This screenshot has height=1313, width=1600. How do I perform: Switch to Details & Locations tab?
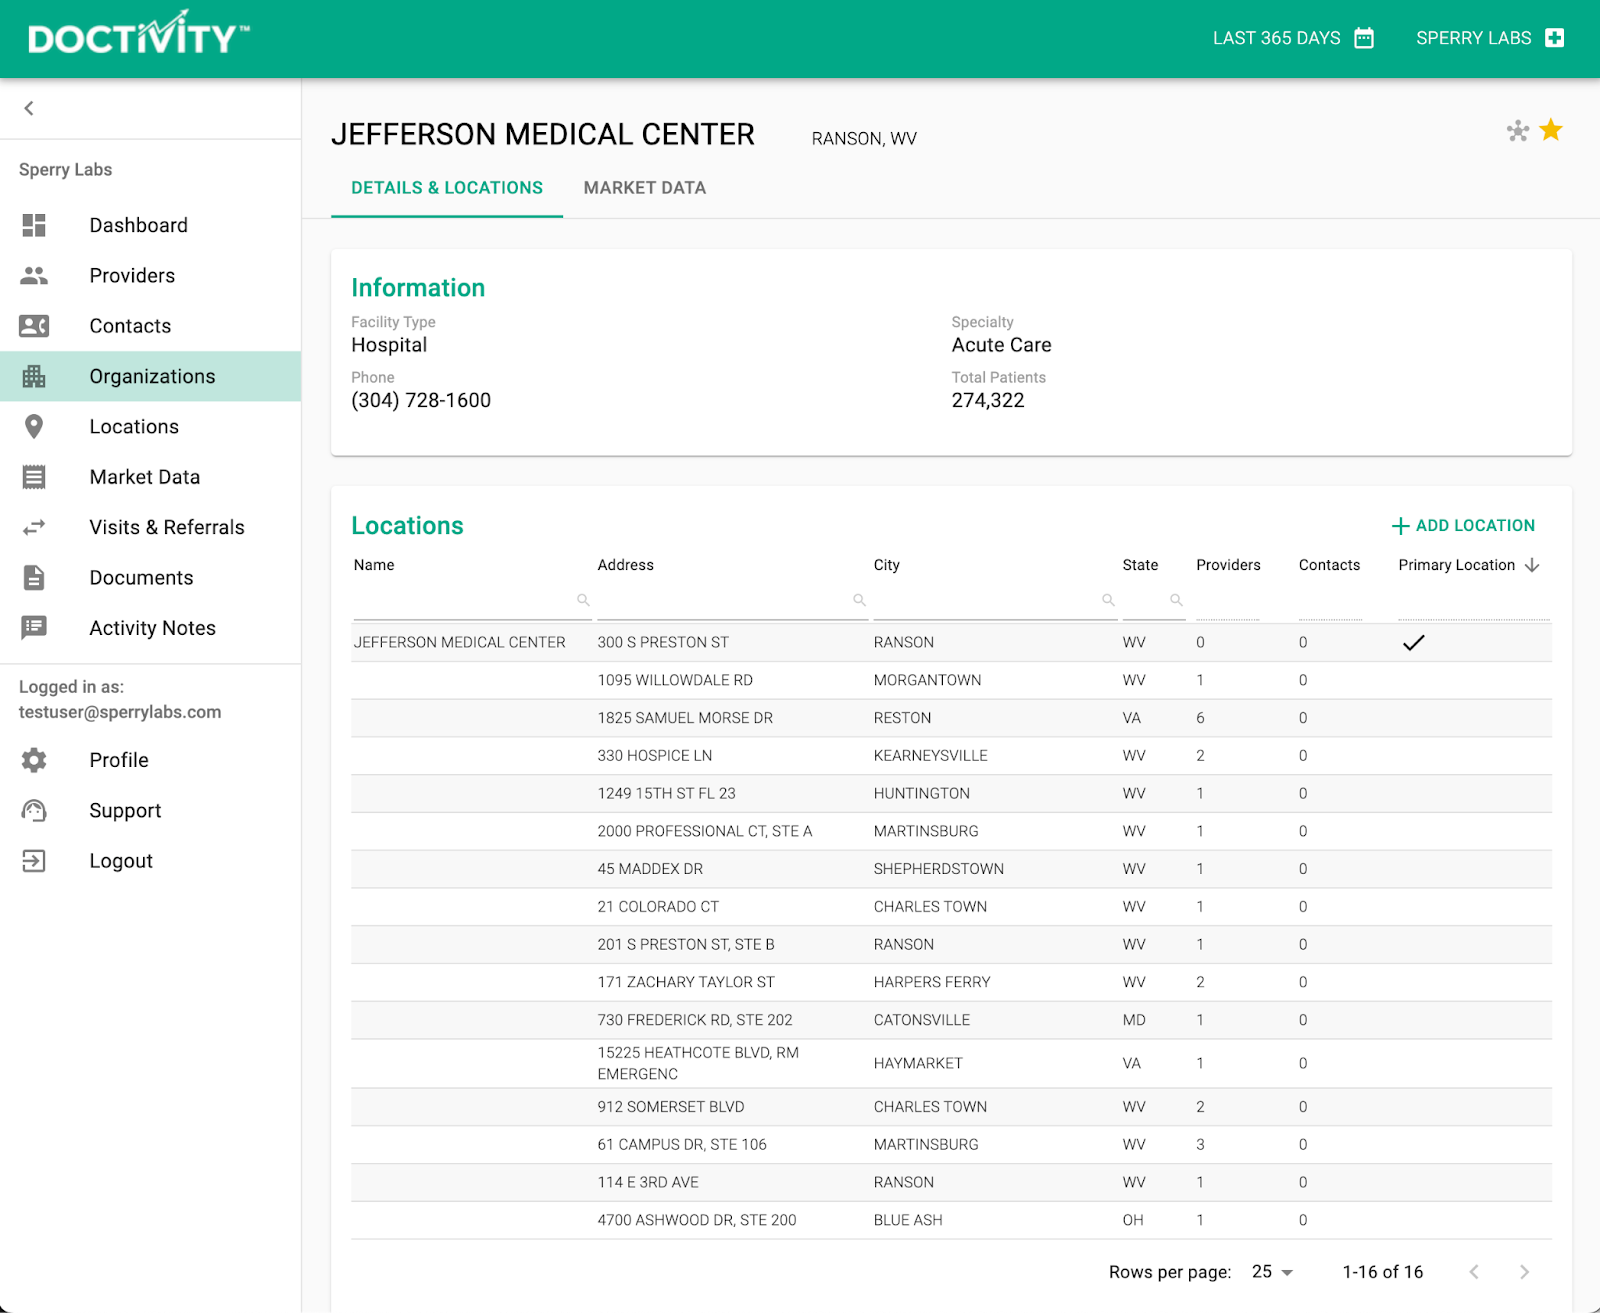447,188
